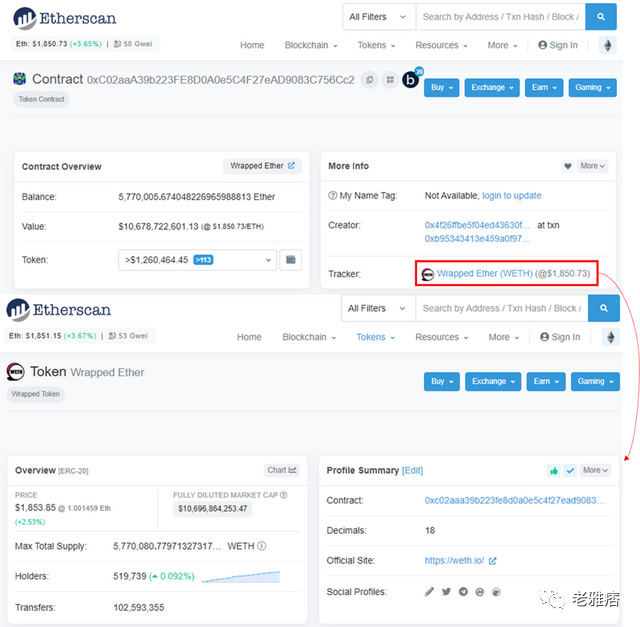Open upper Home nav item
Image resolution: width=640 pixels, height=627 pixels.
252,45
